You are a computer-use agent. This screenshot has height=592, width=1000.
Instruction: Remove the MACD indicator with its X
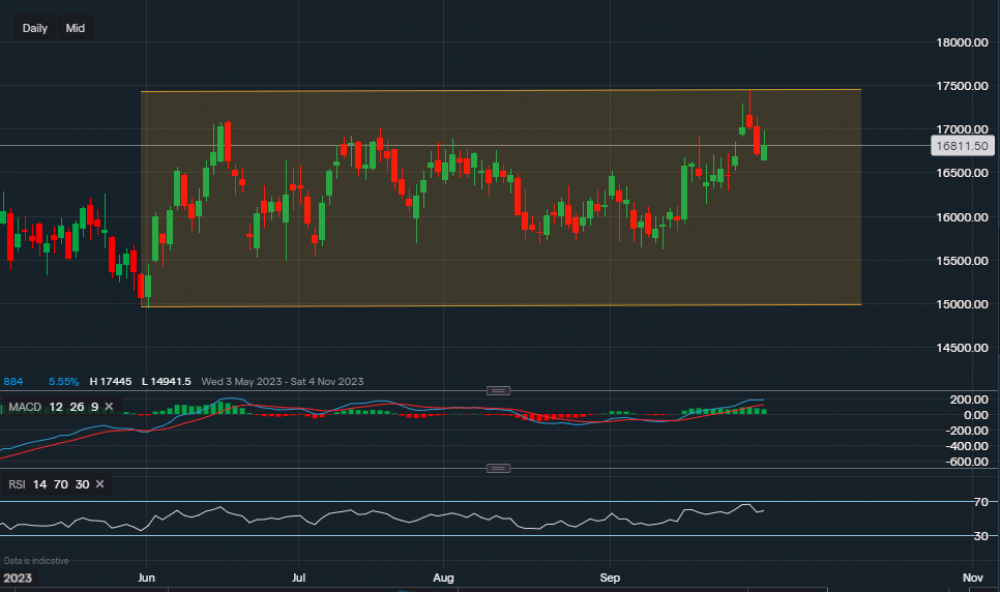[x=109, y=406]
